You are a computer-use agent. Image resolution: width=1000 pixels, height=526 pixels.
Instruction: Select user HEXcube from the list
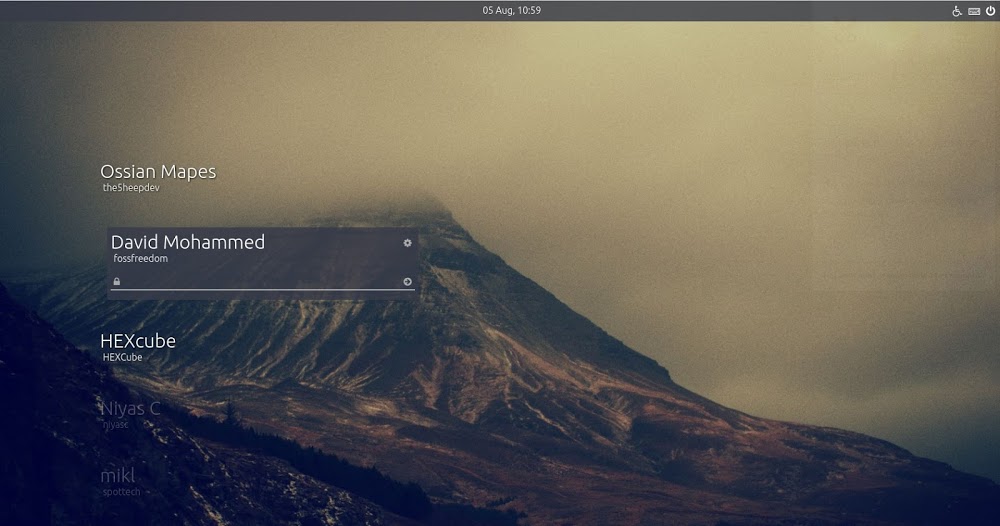point(138,341)
